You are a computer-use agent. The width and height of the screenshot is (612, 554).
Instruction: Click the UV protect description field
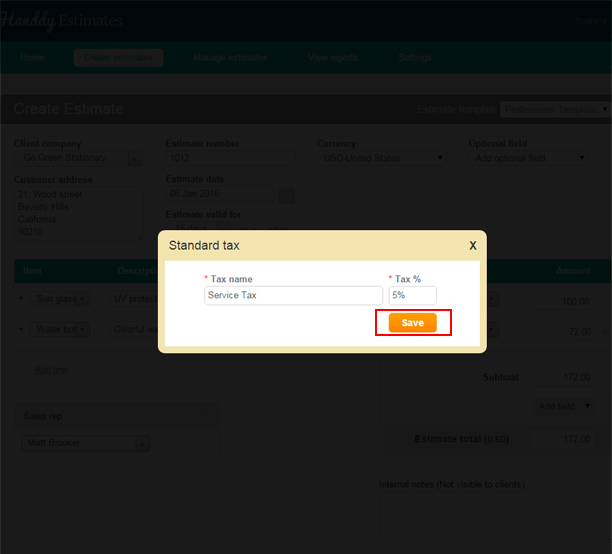(135, 299)
